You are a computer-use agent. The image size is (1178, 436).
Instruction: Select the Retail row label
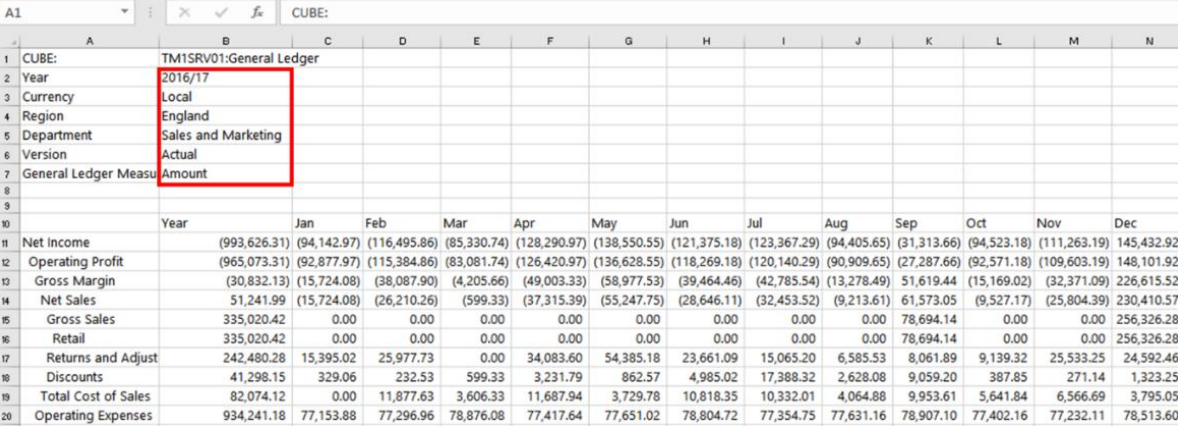click(89, 339)
